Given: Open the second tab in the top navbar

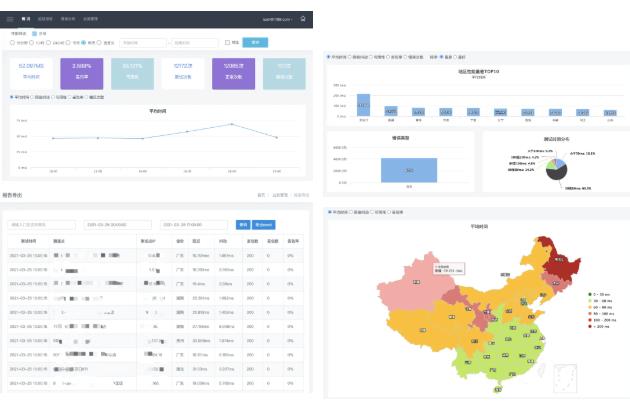Looking at the screenshot, I should point(45,19).
